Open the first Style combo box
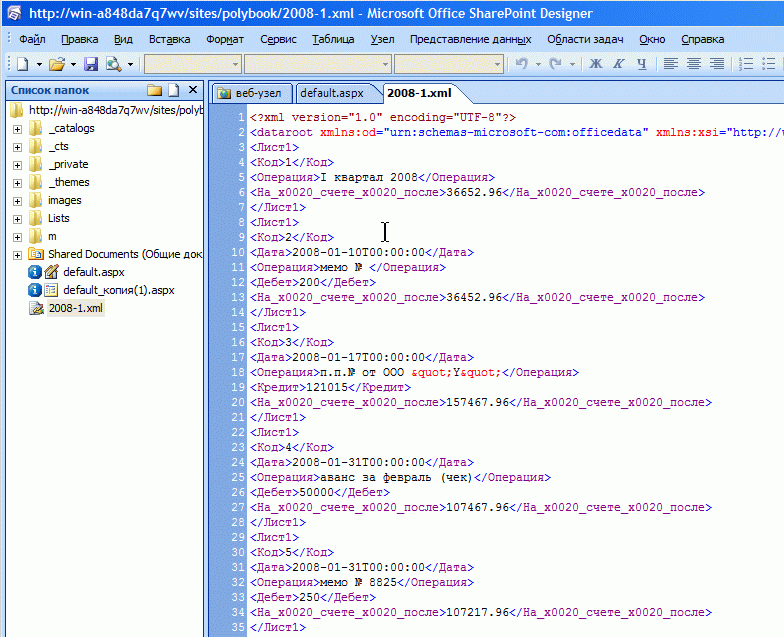Screen dimensions: 784x637 [192, 64]
